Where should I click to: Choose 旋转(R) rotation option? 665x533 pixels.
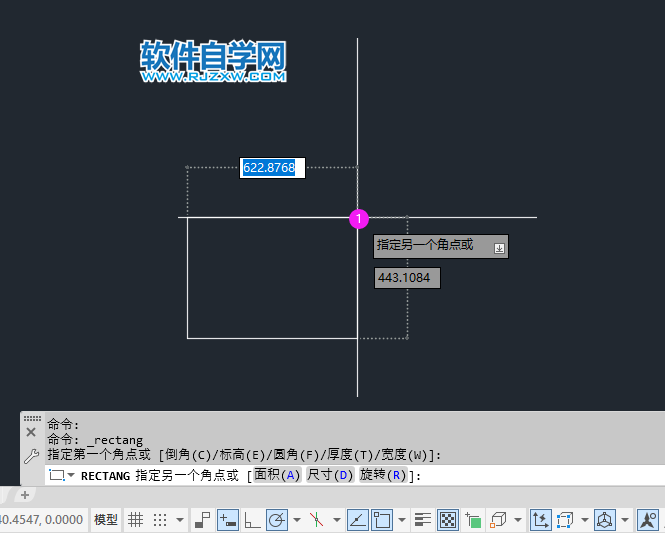coord(383,475)
